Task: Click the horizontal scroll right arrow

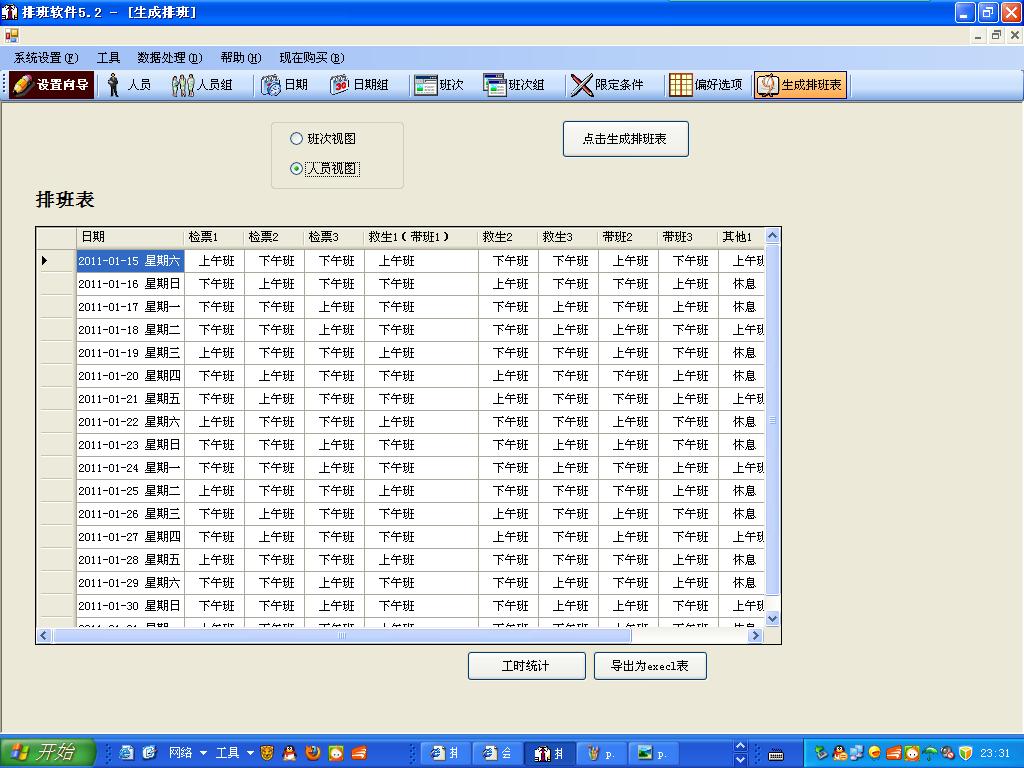Action: click(x=756, y=635)
